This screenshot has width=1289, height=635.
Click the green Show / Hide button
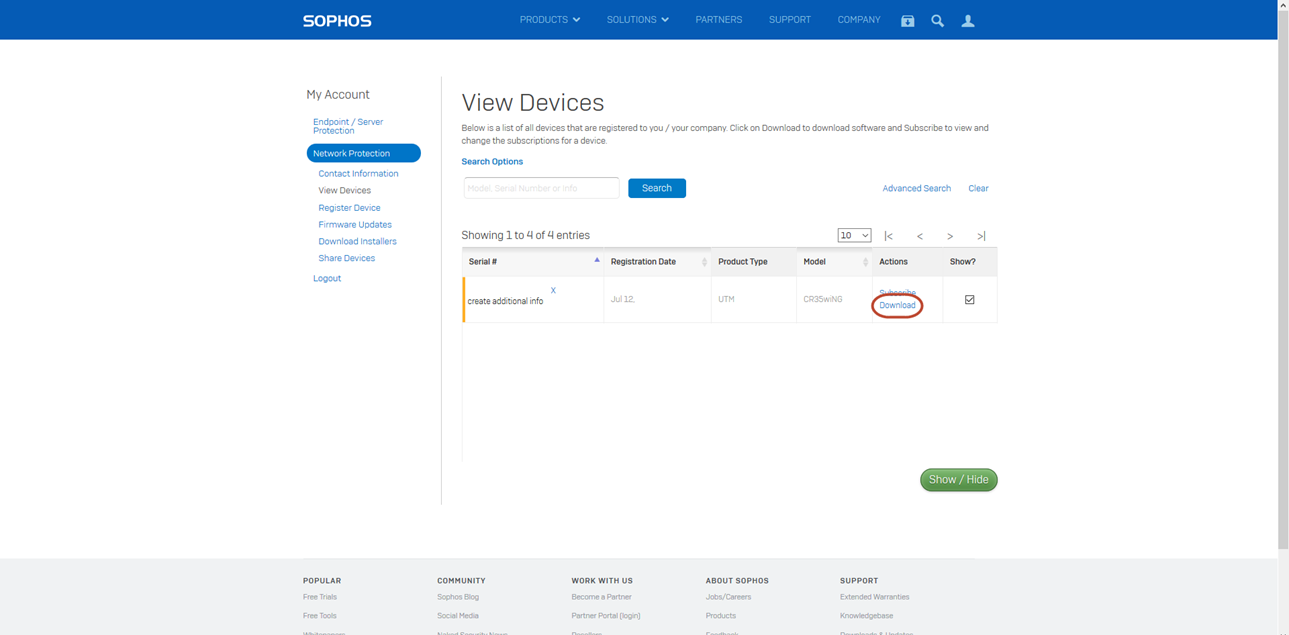[958, 480]
